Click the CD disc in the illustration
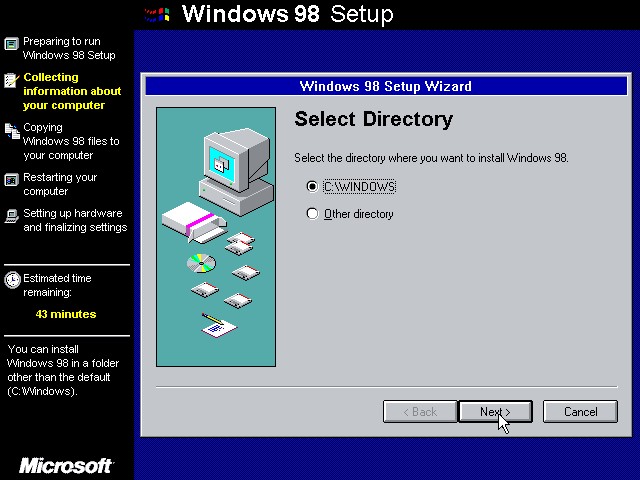640x480 pixels. coord(201,263)
